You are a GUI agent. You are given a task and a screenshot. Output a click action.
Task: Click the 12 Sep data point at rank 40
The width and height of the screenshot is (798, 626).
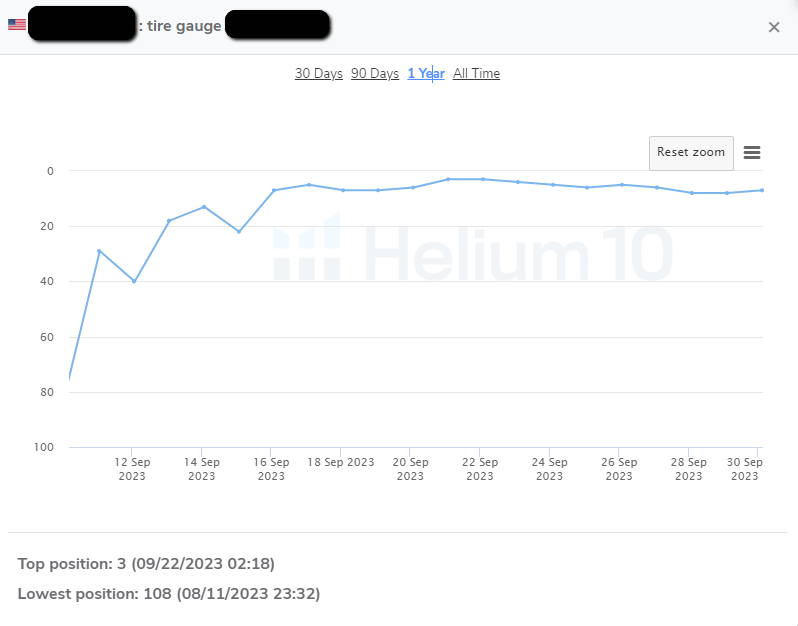134,281
